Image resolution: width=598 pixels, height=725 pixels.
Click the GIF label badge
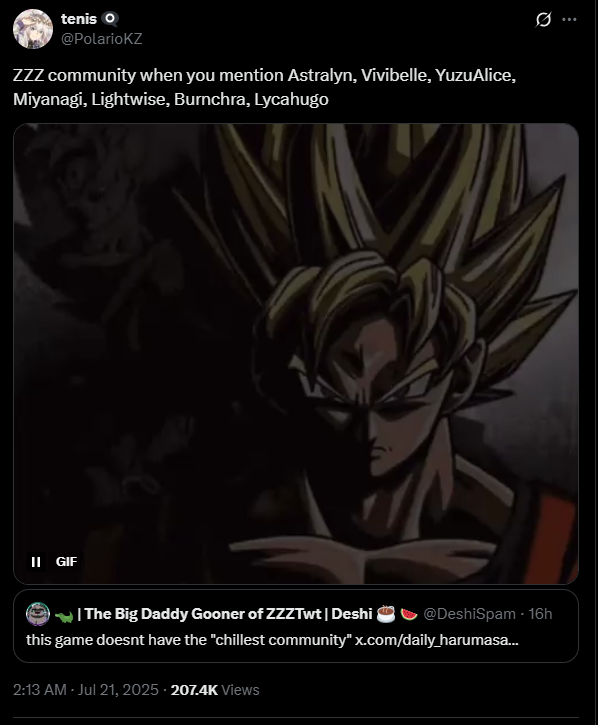(x=66, y=562)
